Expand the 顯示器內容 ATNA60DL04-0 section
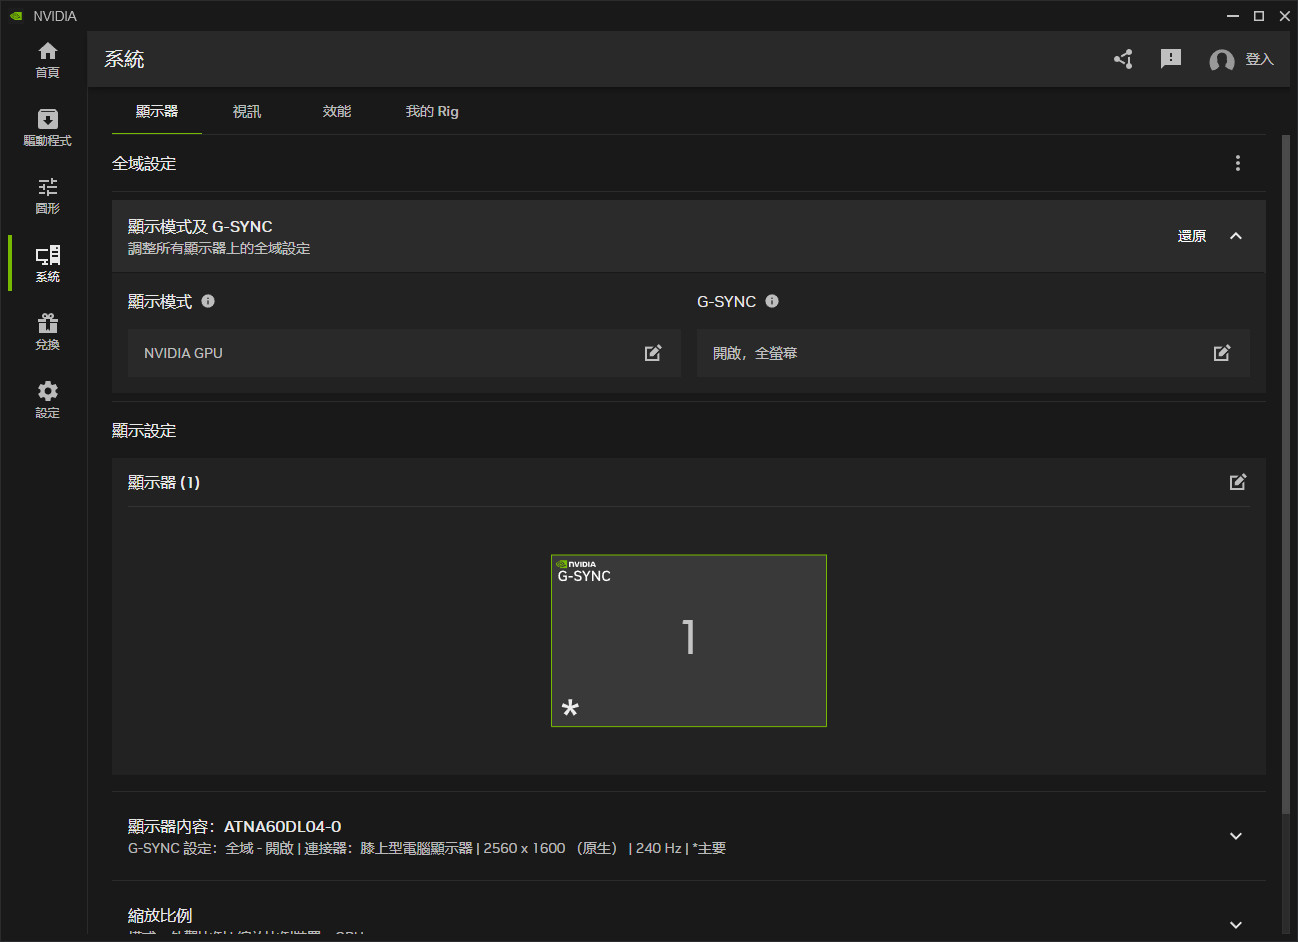The height and width of the screenshot is (942, 1298). point(1236,836)
